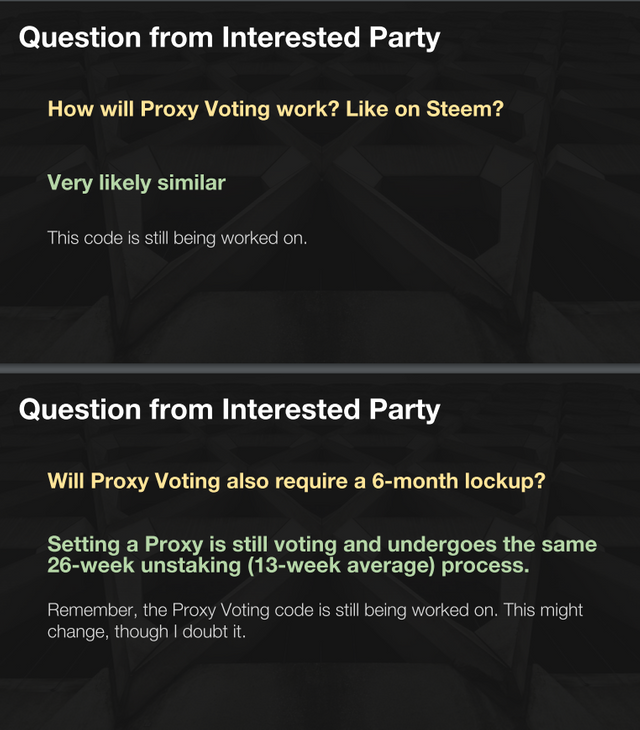The height and width of the screenshot is (730, 640).
Task: Click the first slide's "Question from Interested Party" heading
Action: 229,38
